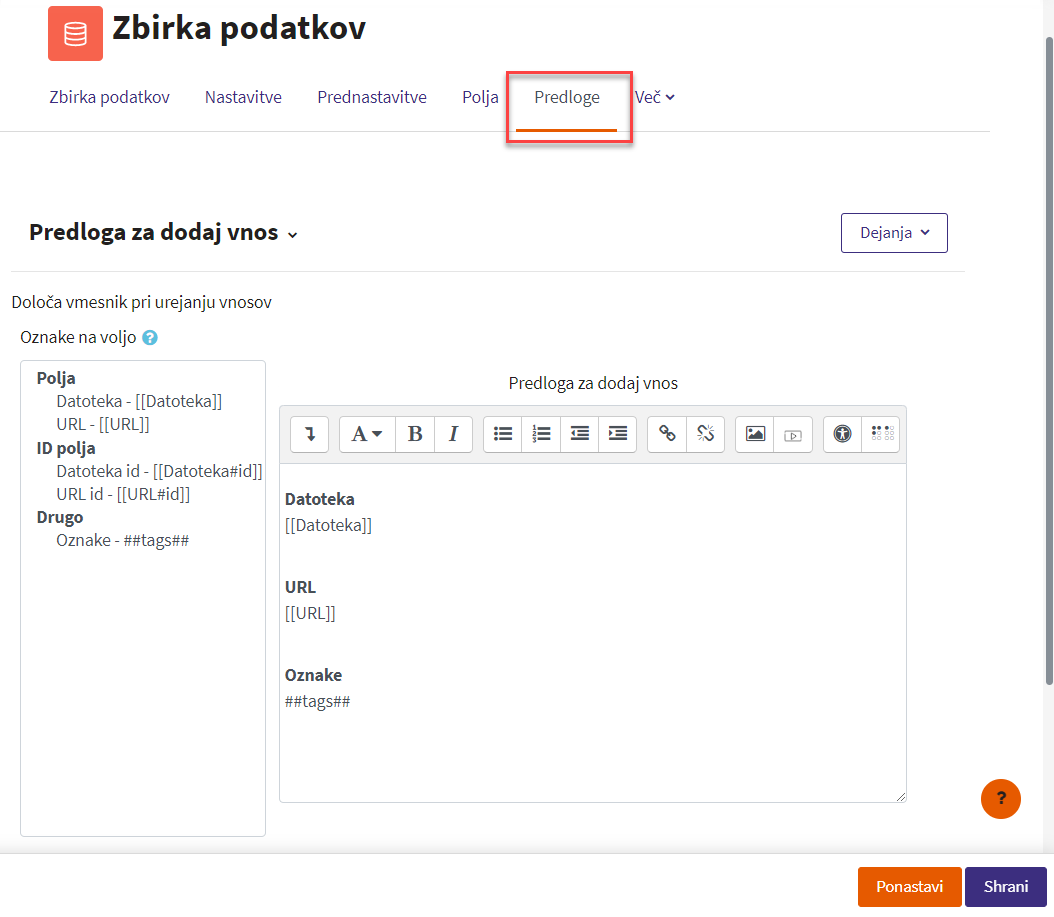Click the Oznake heading in the editor
Image resolution: width=1054 pixels, height=917 pixels.
313,675
